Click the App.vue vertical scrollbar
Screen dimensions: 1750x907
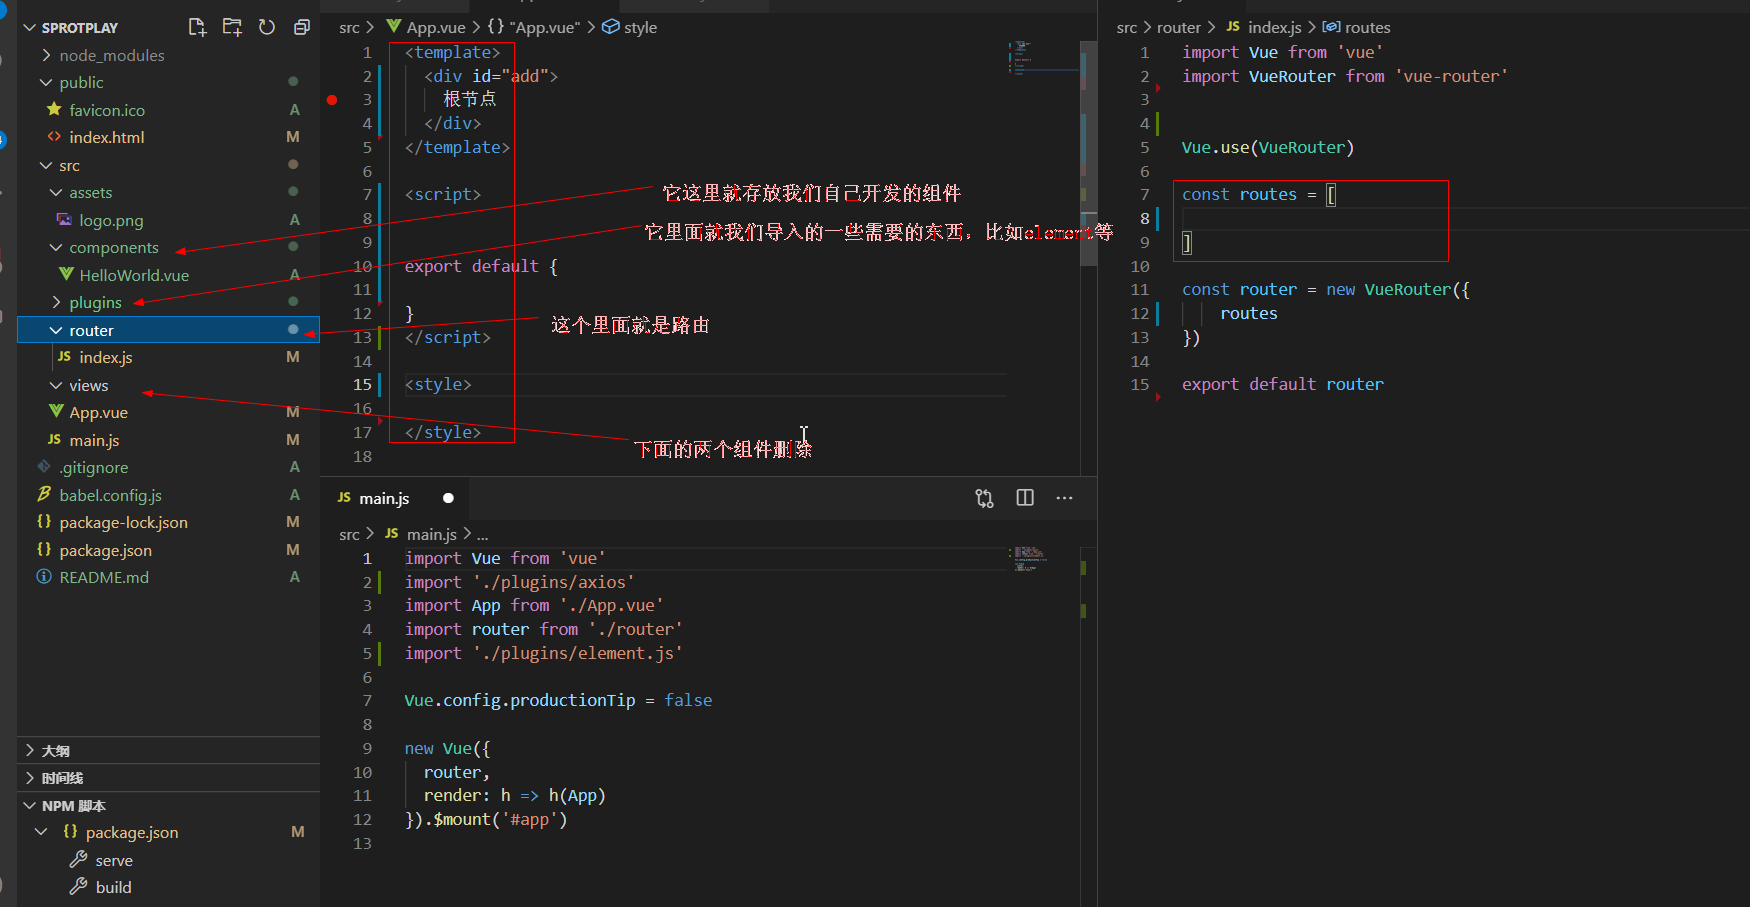coord(1089,152)
